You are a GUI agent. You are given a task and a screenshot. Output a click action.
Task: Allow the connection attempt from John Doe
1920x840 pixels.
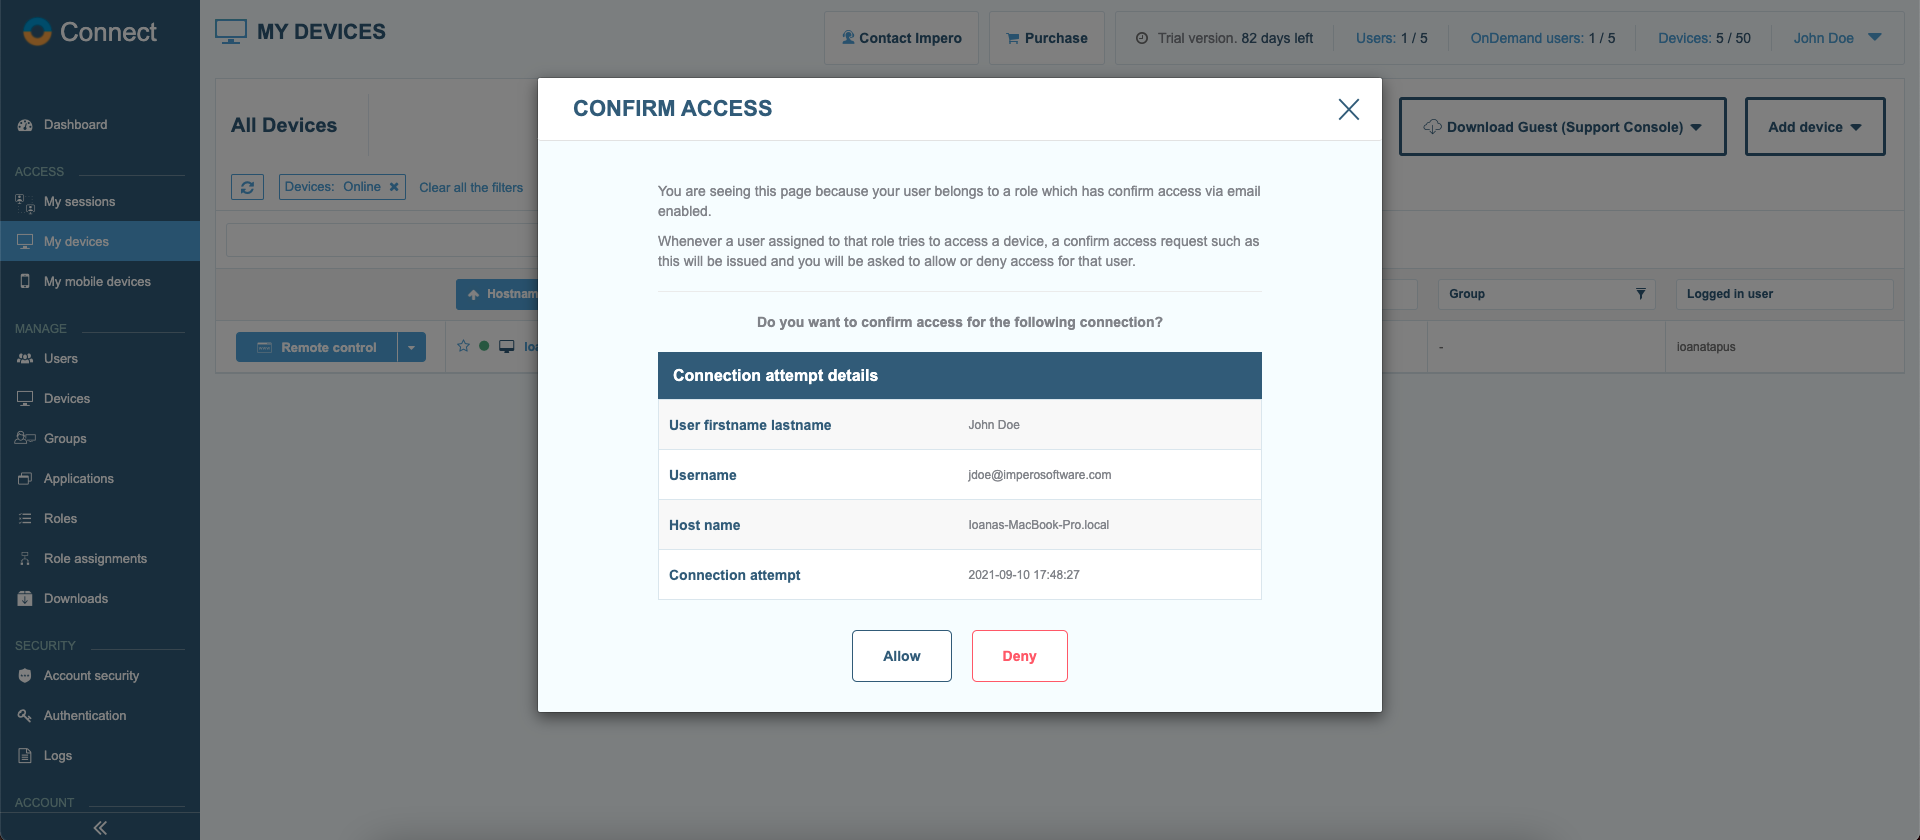901,655
